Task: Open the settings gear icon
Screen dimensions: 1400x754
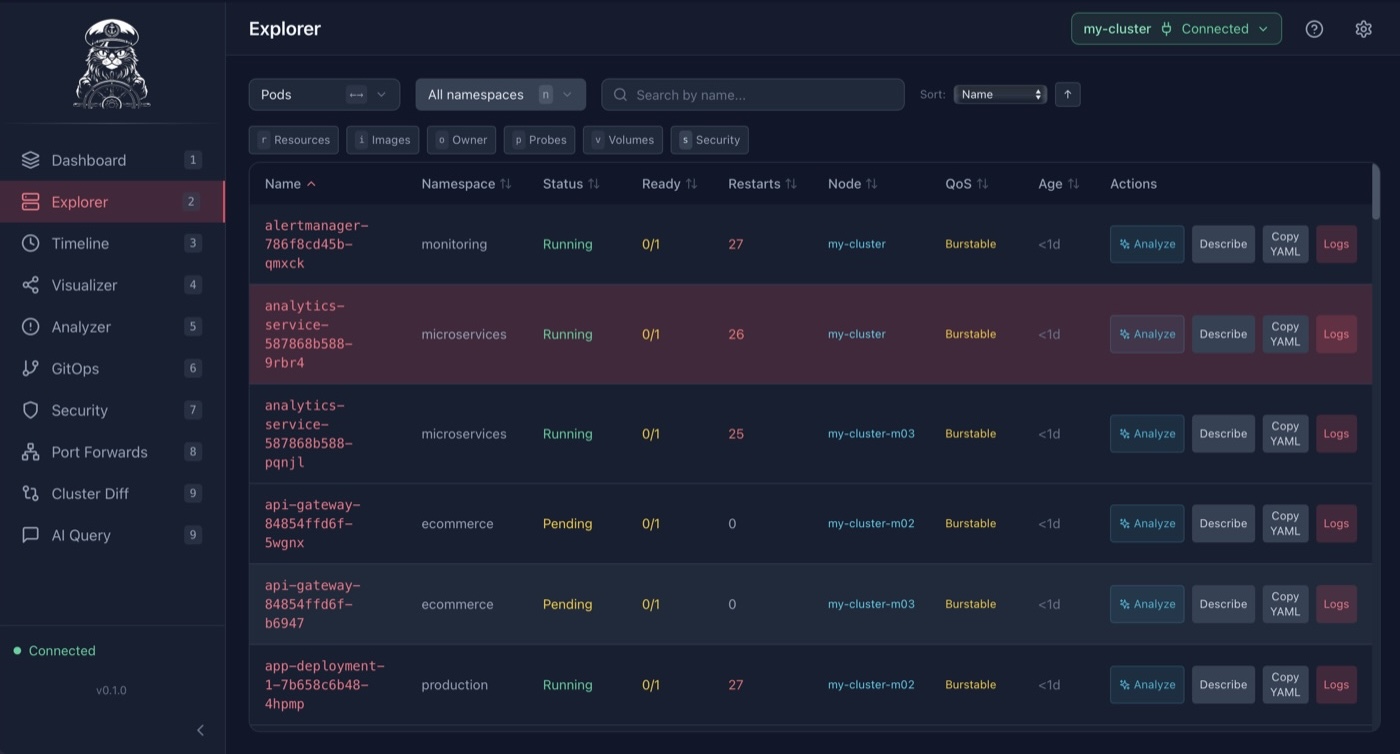Action: [x=1363, y=28]
